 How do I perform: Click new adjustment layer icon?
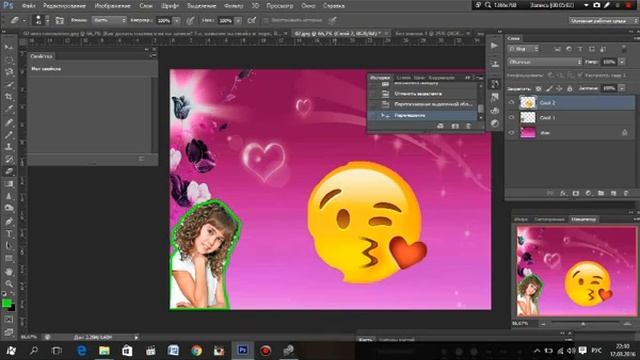point(588,193)
